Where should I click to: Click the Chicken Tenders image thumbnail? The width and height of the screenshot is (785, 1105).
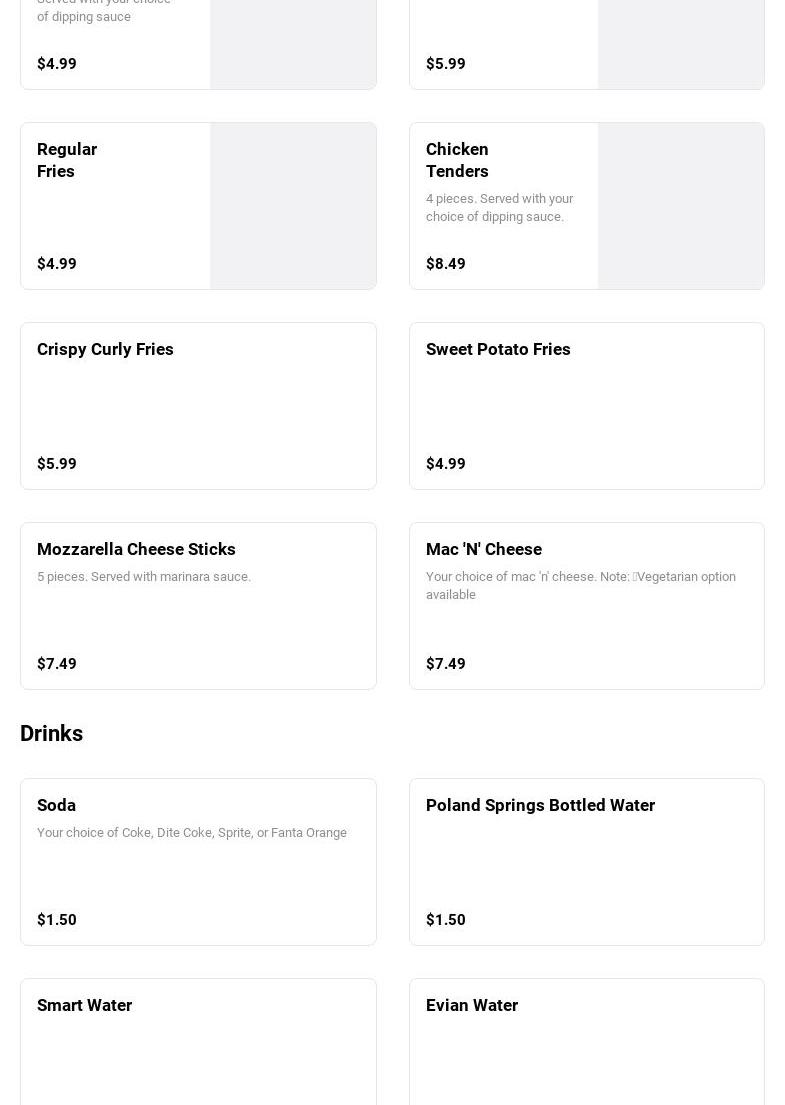[x=681, y=206]
